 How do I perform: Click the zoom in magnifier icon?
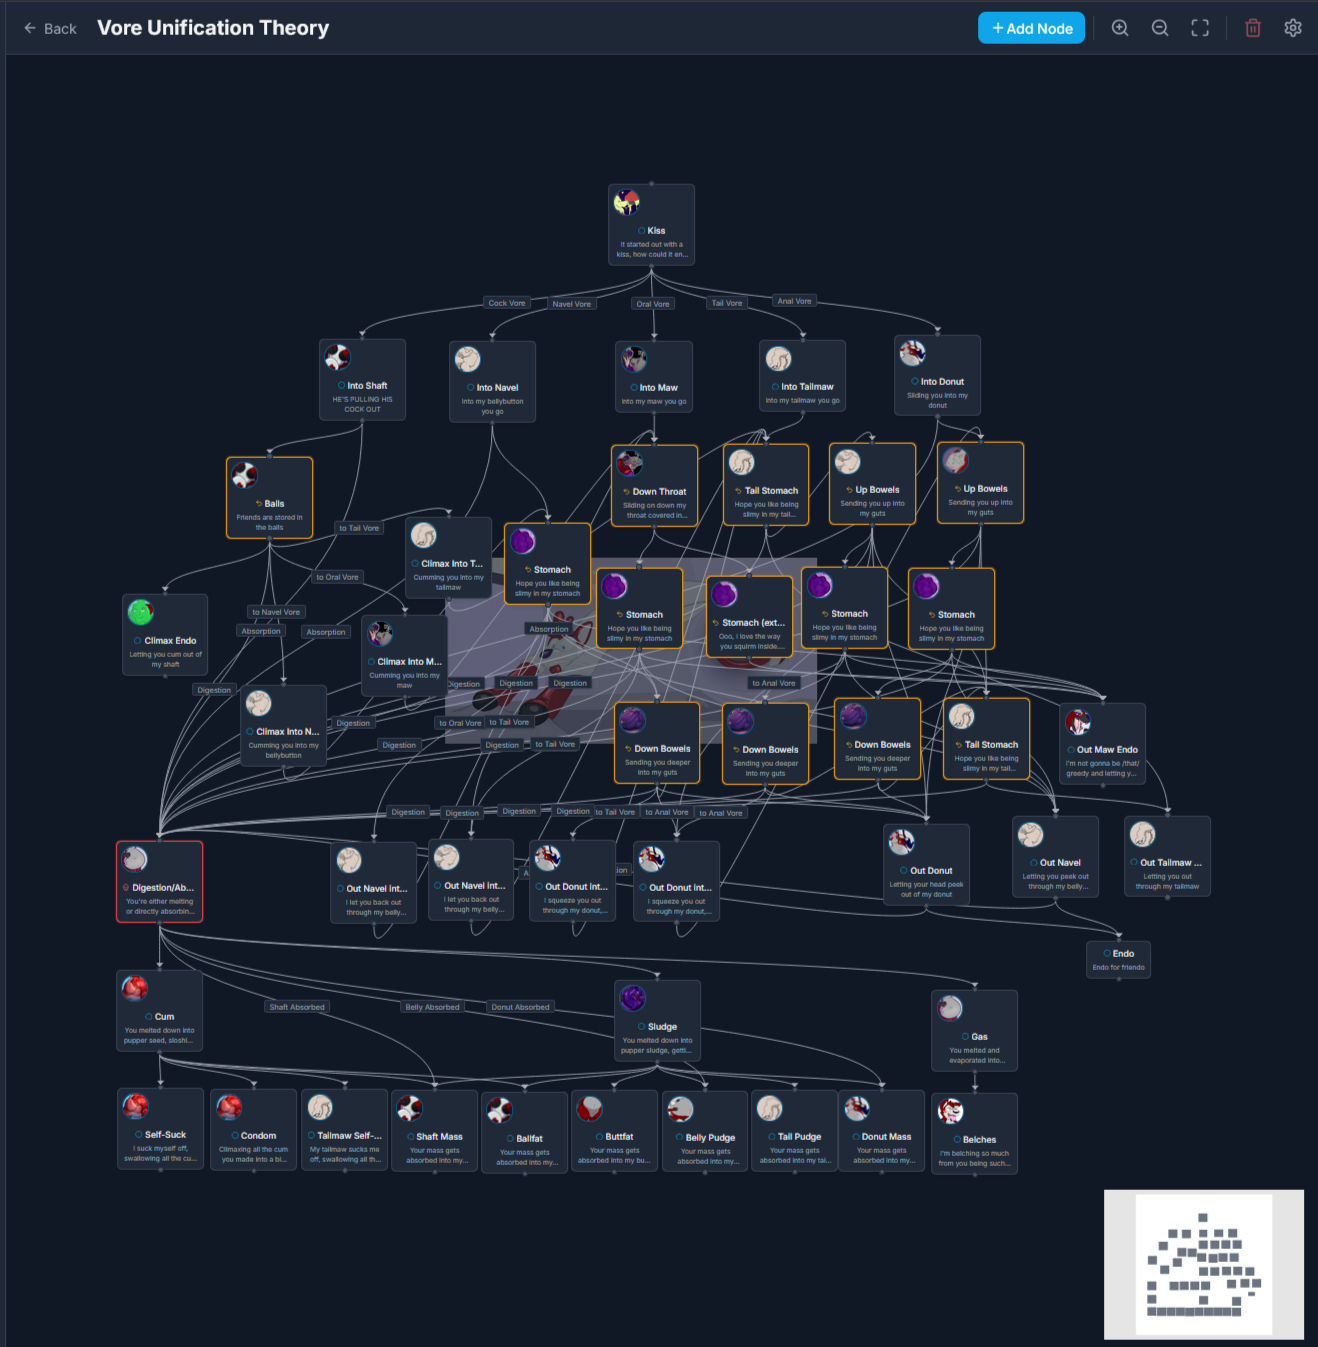point(1120,28)
